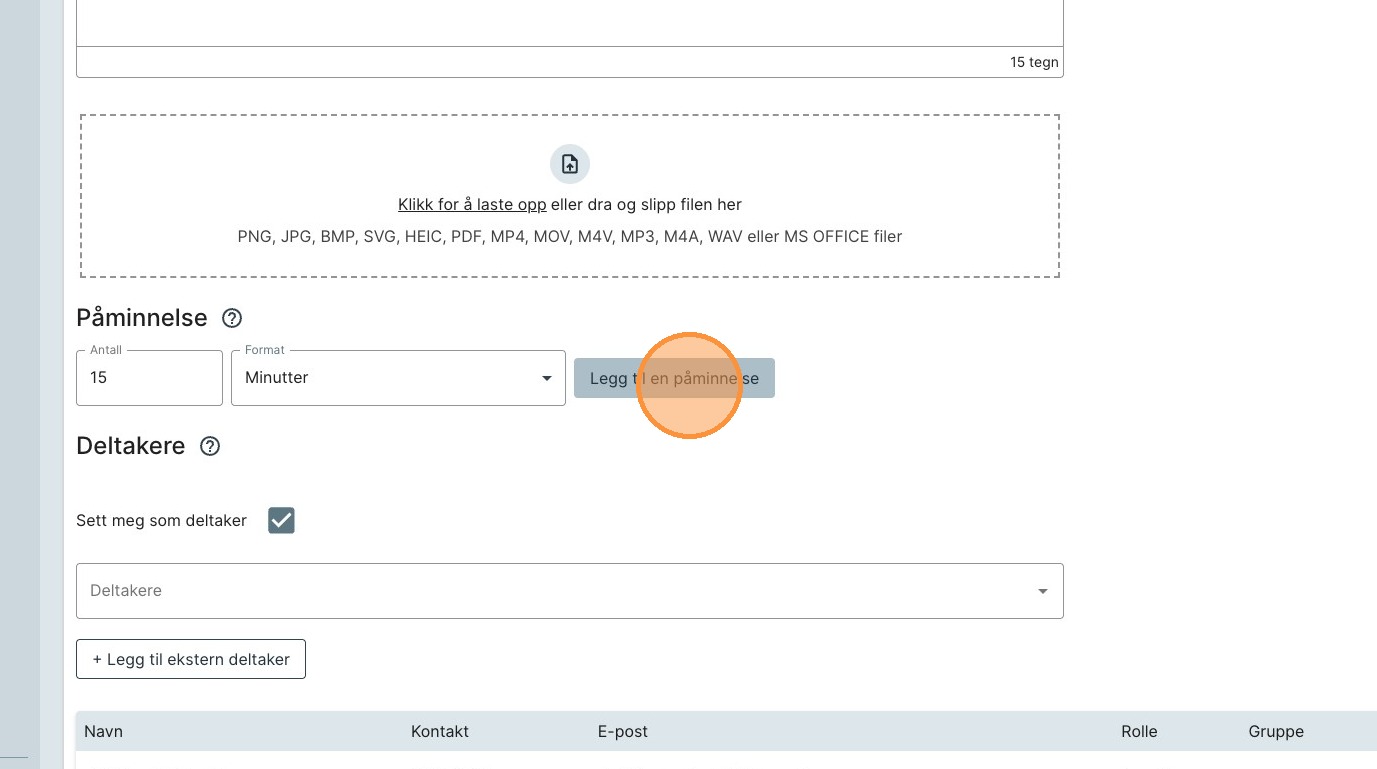The height and width of the screenshot is (769, 1377).
Task: Click the Kontakt column header
Action: 439,731
